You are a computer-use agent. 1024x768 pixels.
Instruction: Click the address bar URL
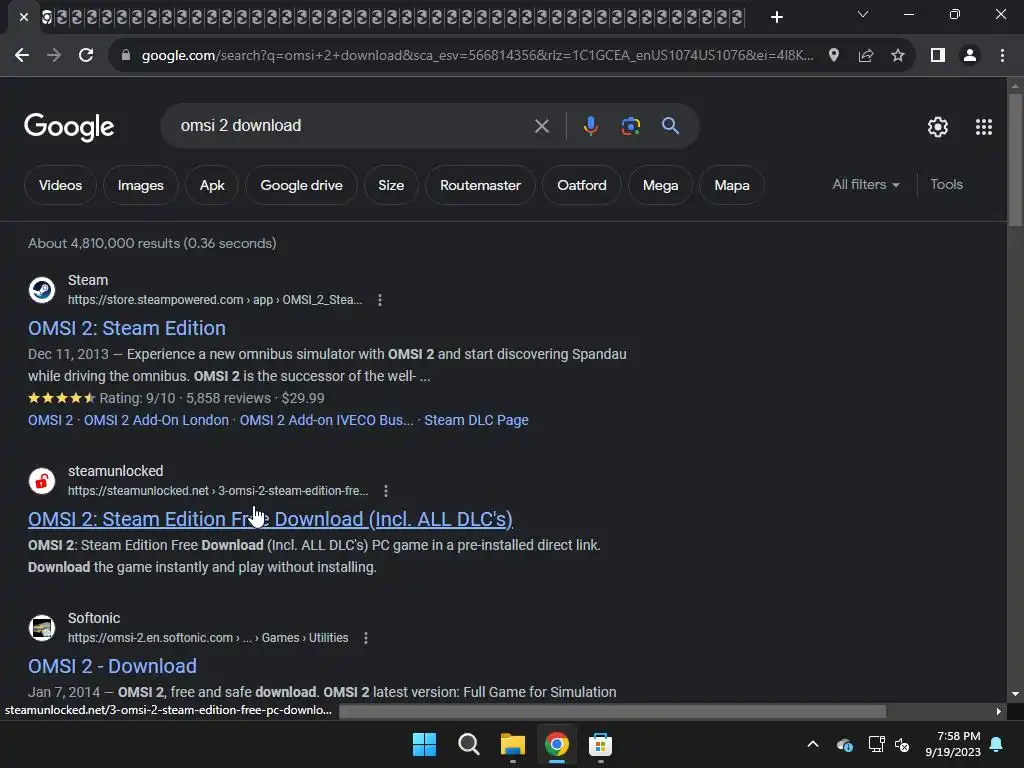pyautogui.click(x=477, y=56)
